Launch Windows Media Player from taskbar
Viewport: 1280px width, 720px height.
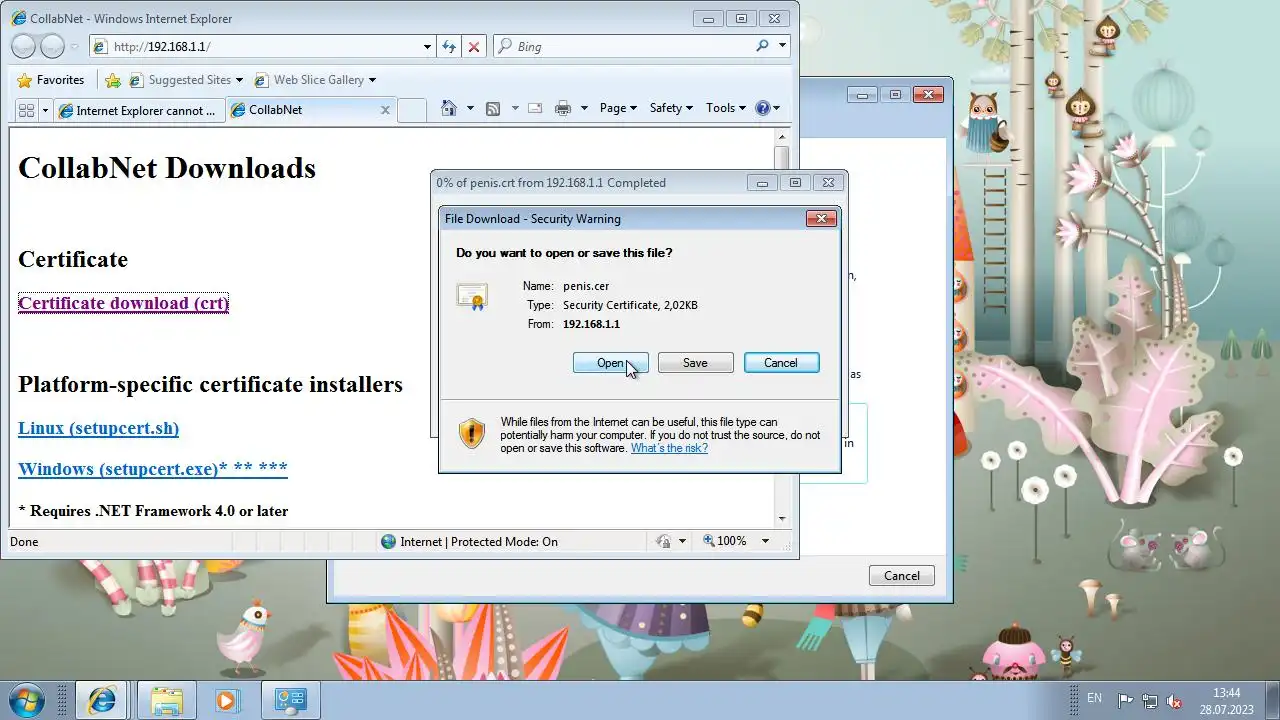[227, 699]
